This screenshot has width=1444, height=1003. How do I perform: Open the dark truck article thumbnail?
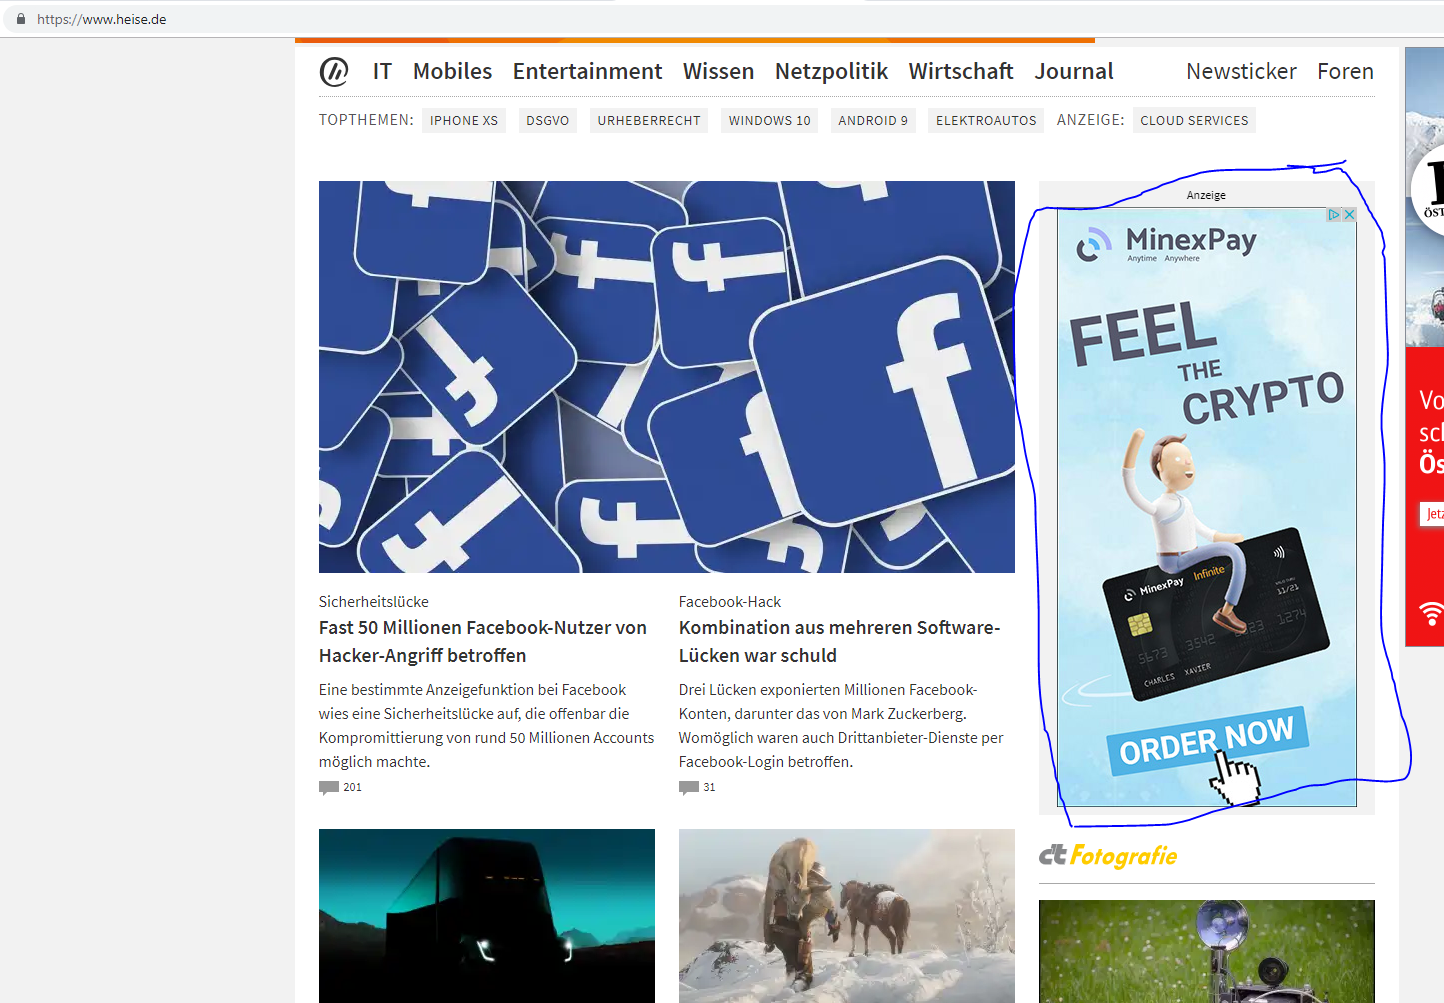pyautogui.click(x=487, y=916)
